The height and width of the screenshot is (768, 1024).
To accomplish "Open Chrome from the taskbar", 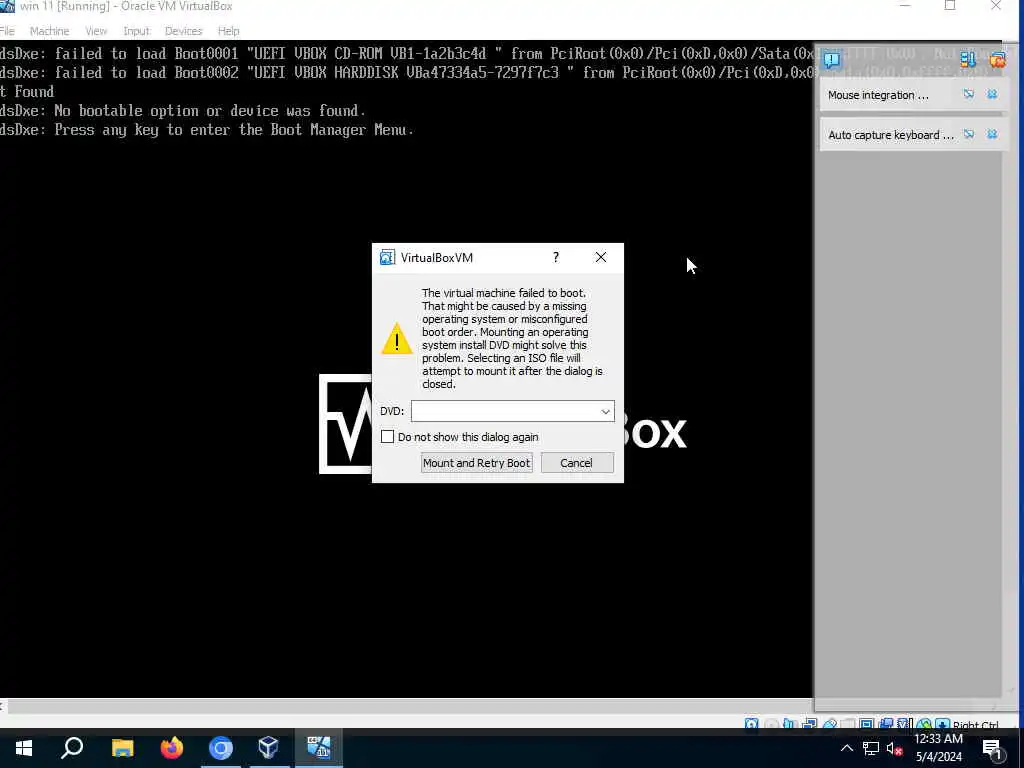I will pos(221,748).
